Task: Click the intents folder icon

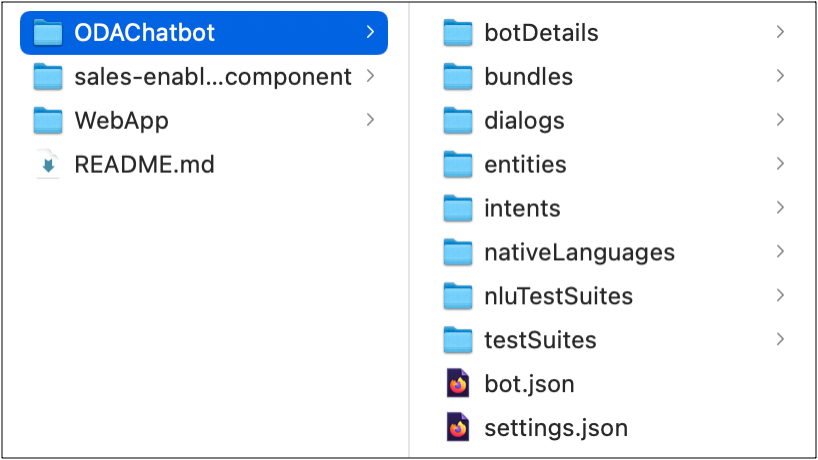Action: pos(458,208)
